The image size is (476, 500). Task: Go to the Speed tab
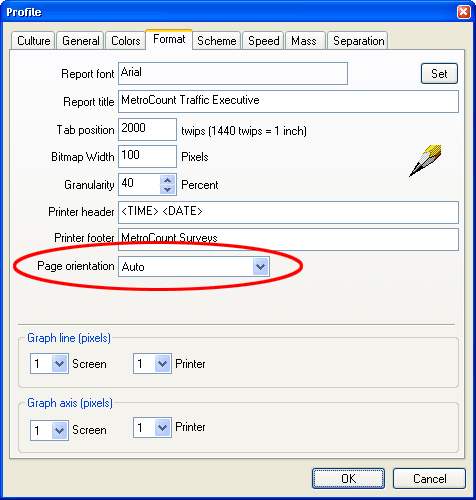pyautogui.click(x=263, y=41)
